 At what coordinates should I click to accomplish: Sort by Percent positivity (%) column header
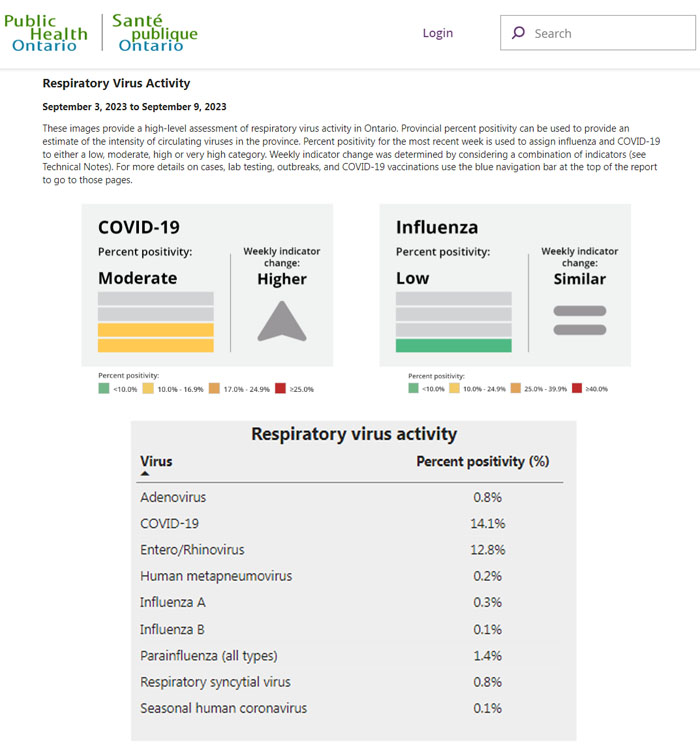point(482,461)
